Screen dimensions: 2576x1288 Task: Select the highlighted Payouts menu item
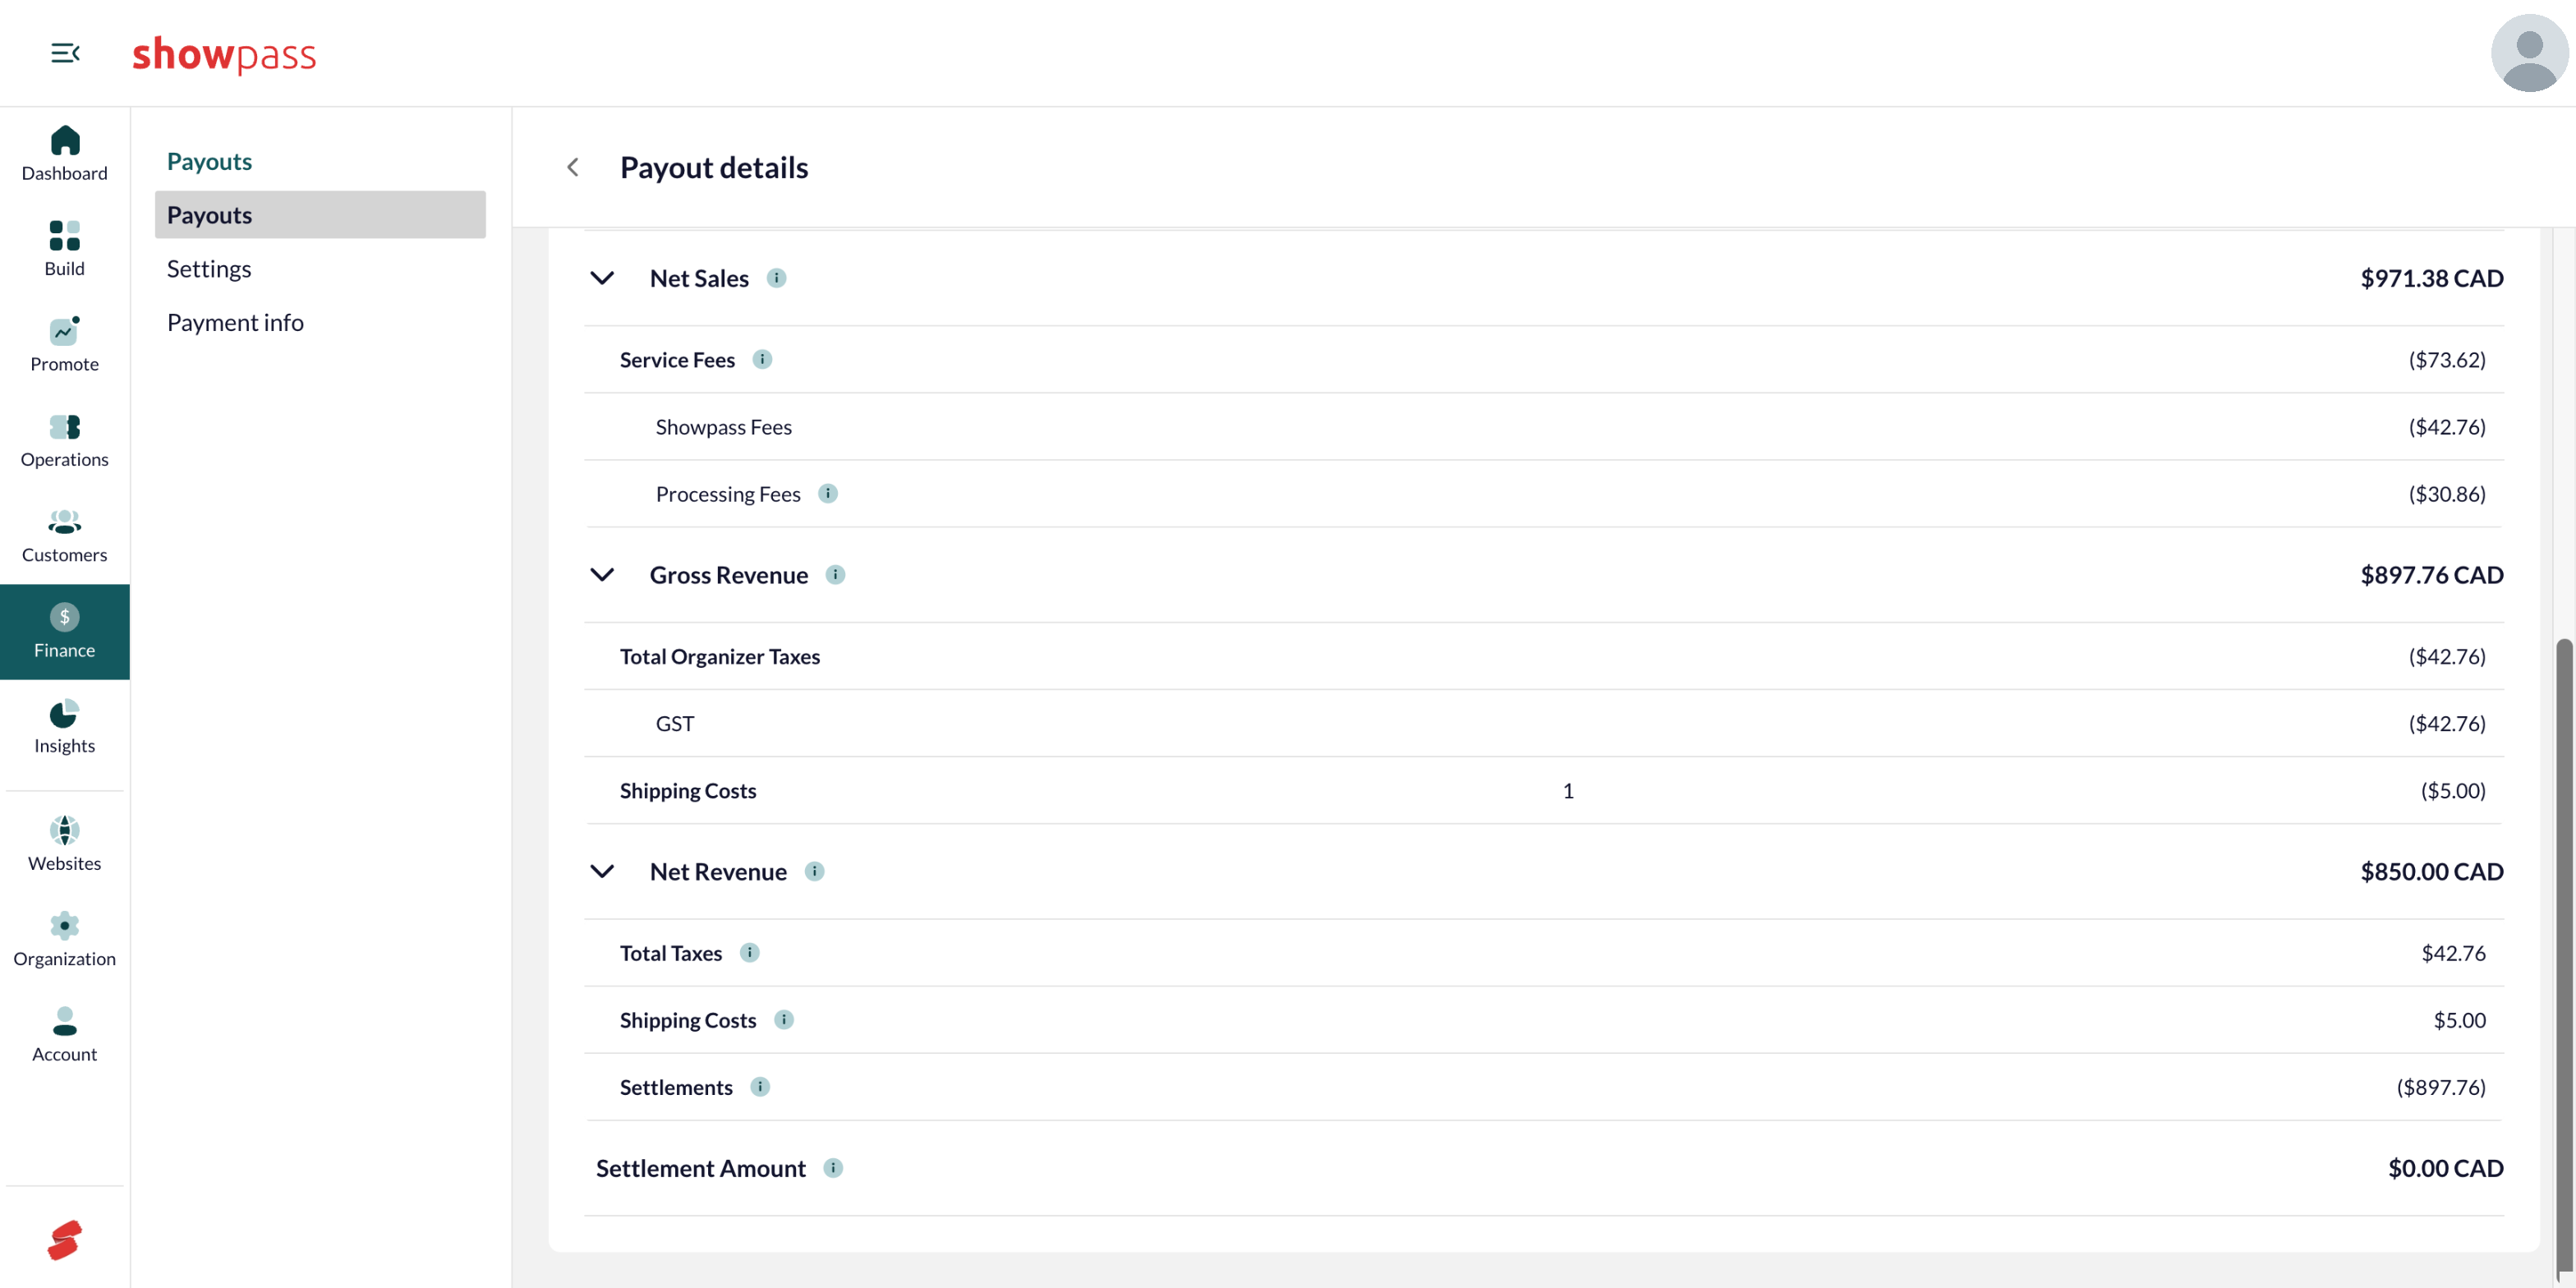pyautogui.click(x=320, y=215)
